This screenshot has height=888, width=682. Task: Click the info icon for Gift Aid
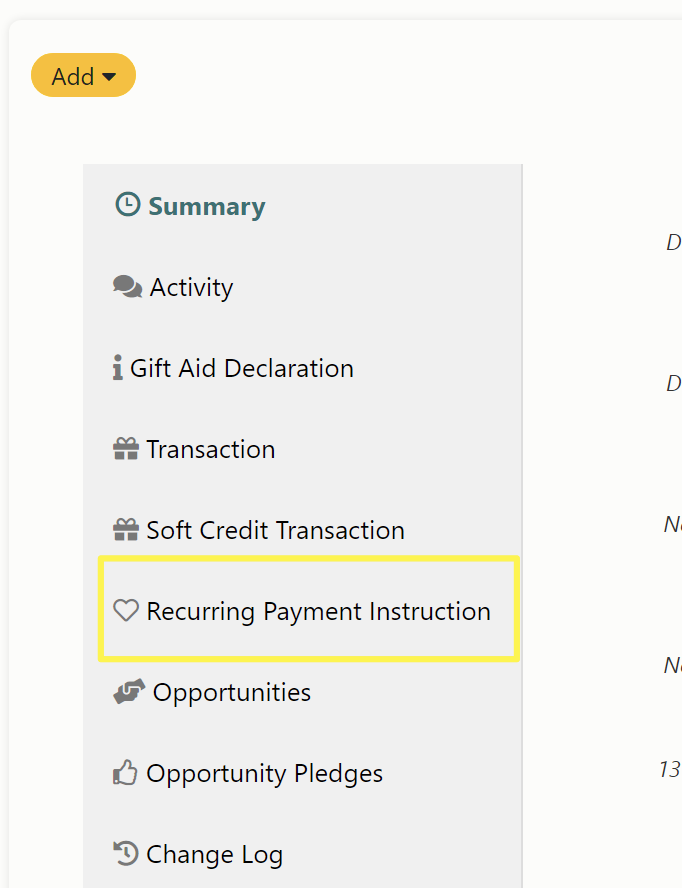117,368
